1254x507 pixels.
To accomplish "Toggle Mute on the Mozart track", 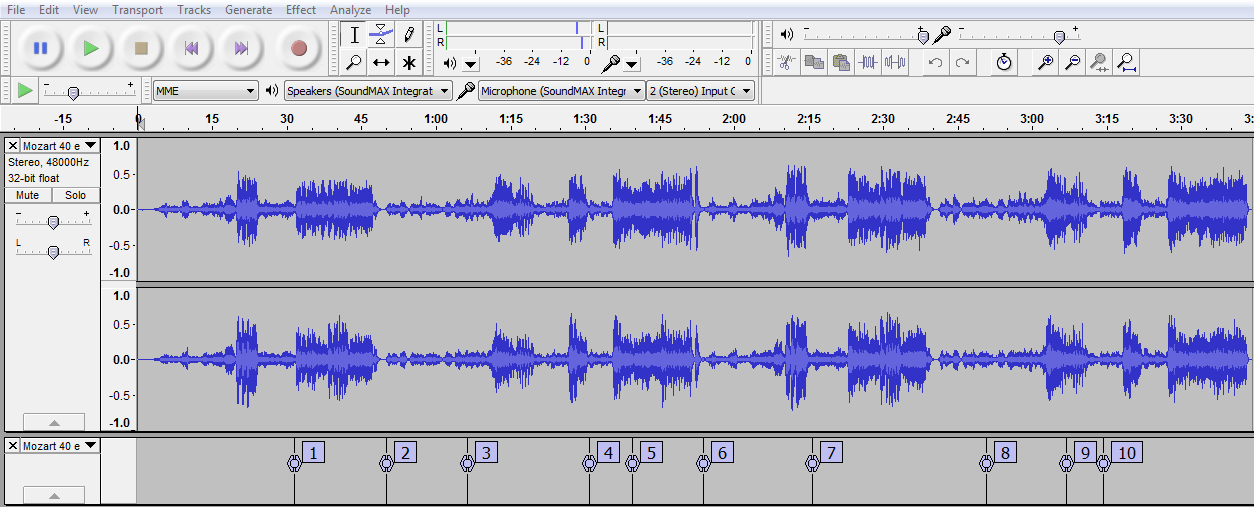I will click(28, 195).
